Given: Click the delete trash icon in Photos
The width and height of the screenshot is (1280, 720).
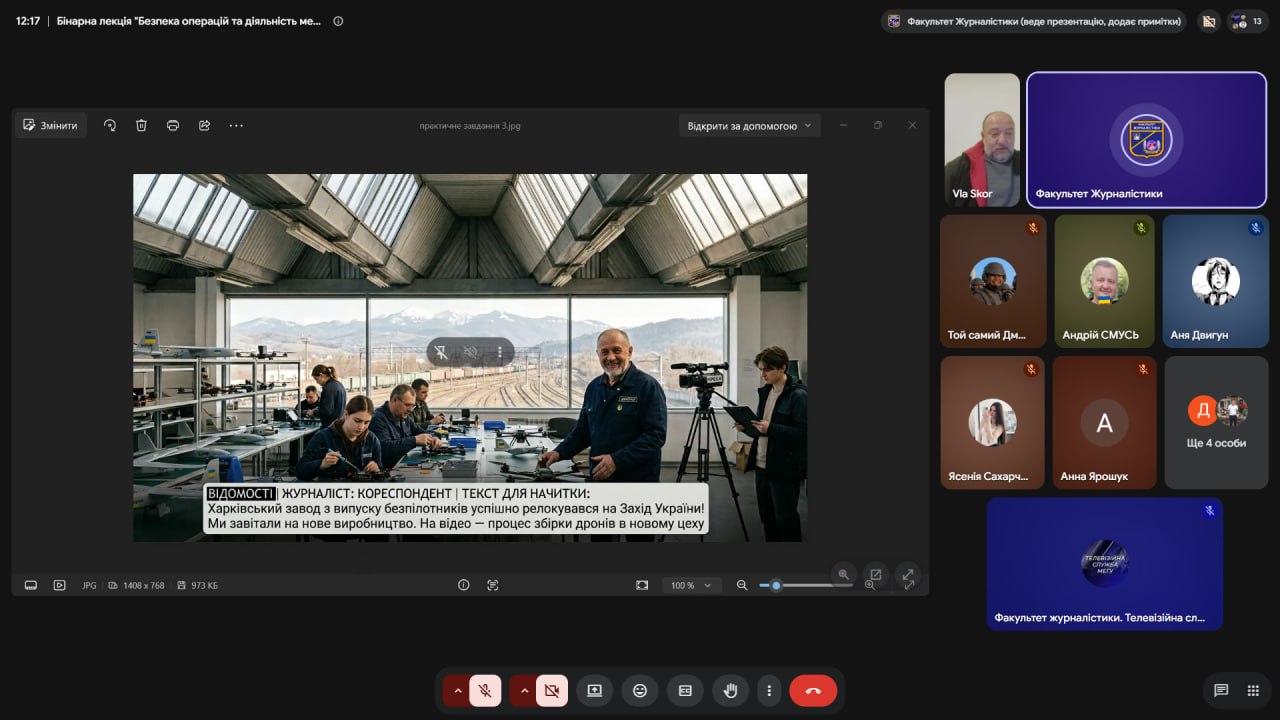Looking at the screenshot, I should tap(141, 125).
